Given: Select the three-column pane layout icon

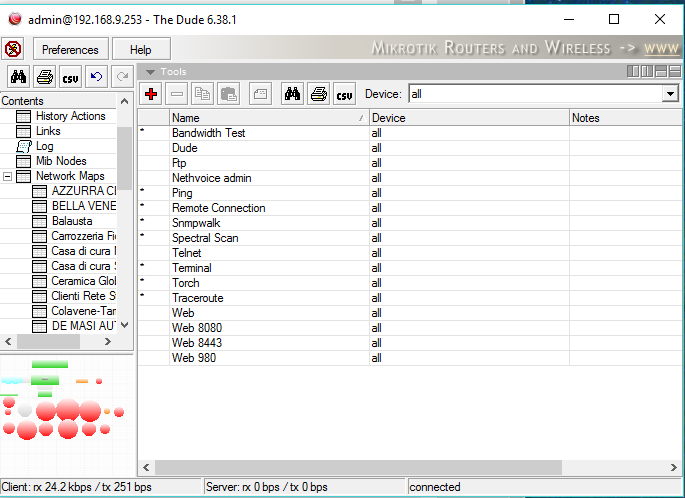Looking at the screenshot, I should coord(647,71).
